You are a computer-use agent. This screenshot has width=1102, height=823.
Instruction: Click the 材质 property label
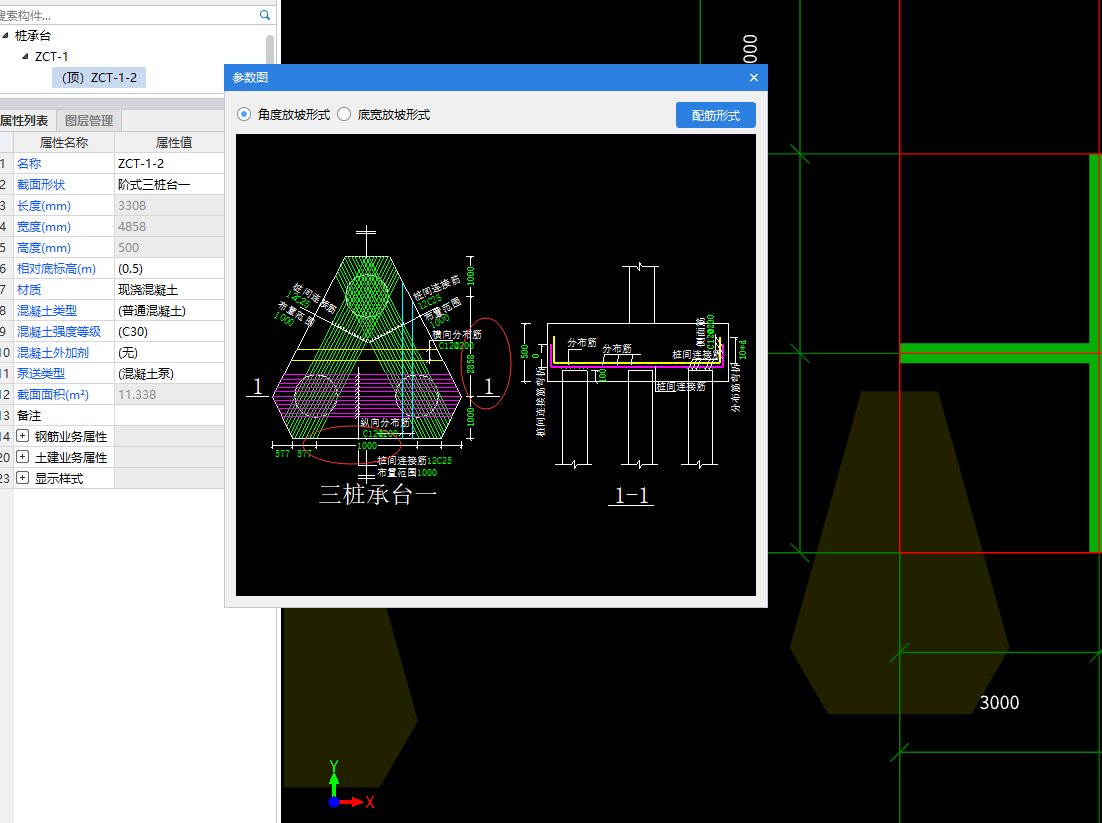(x=29, y=290)
